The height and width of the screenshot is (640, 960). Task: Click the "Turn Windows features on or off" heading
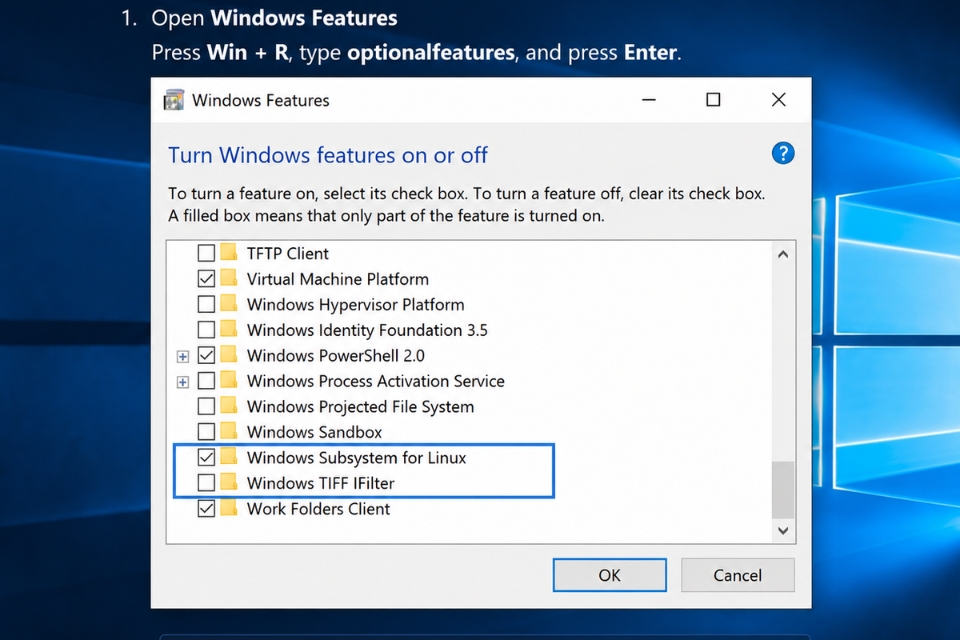pos(328,156)
